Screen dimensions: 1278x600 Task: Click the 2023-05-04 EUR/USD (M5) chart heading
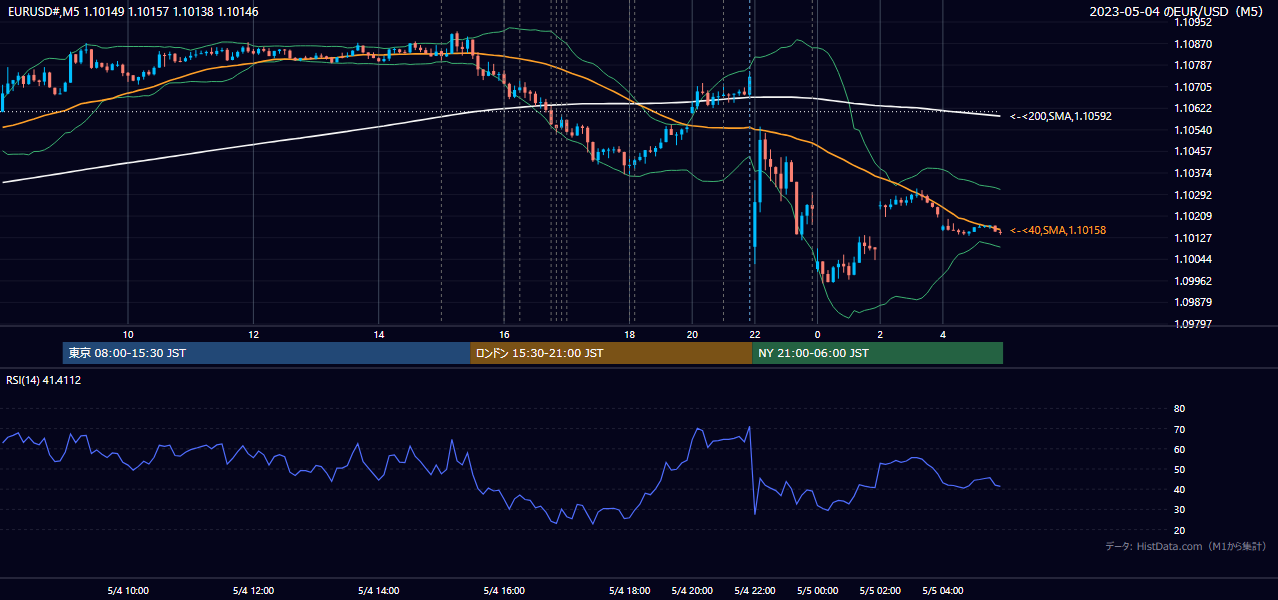(x=1177, y=11)
